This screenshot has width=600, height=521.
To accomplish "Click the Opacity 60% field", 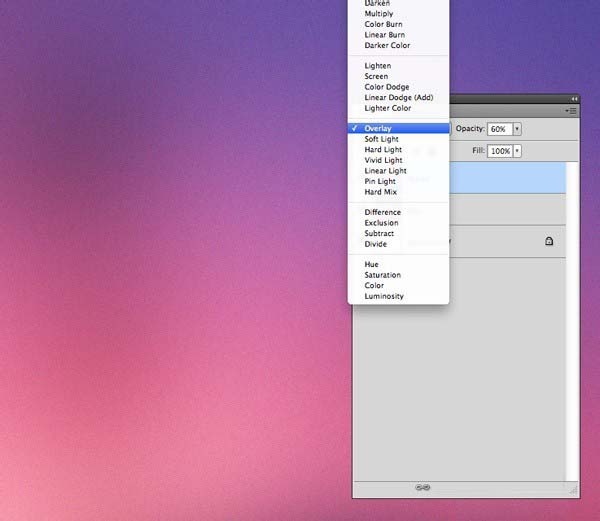I will click(x=500, y=129).
